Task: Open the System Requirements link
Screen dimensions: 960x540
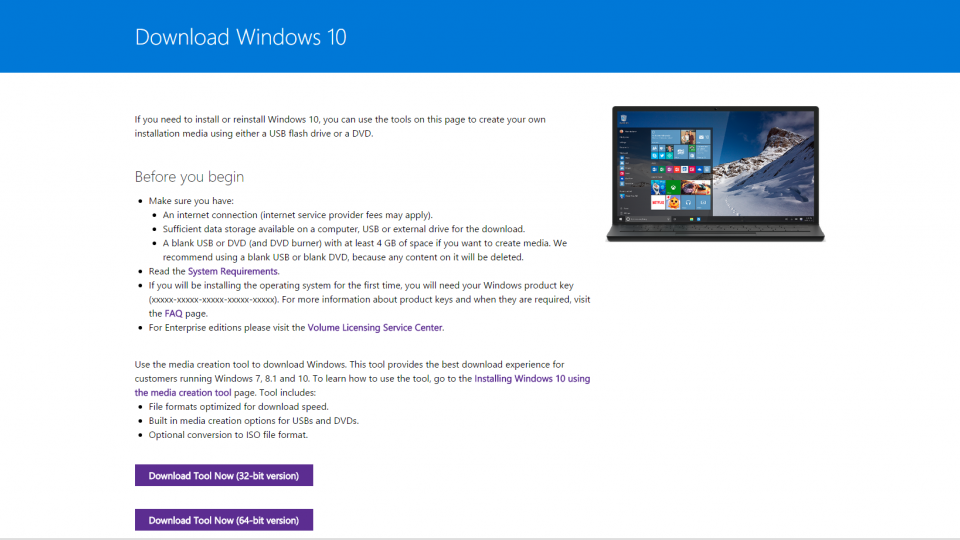Action: [233, 271]
